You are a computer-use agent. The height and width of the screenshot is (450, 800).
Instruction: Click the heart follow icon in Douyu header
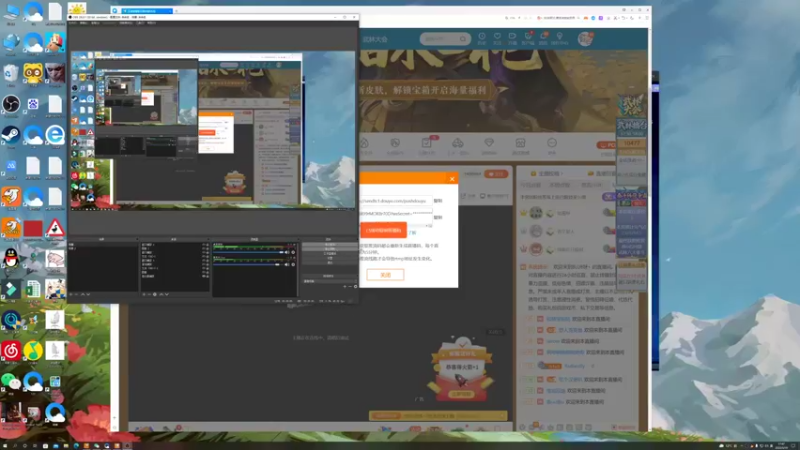point(497,38)
